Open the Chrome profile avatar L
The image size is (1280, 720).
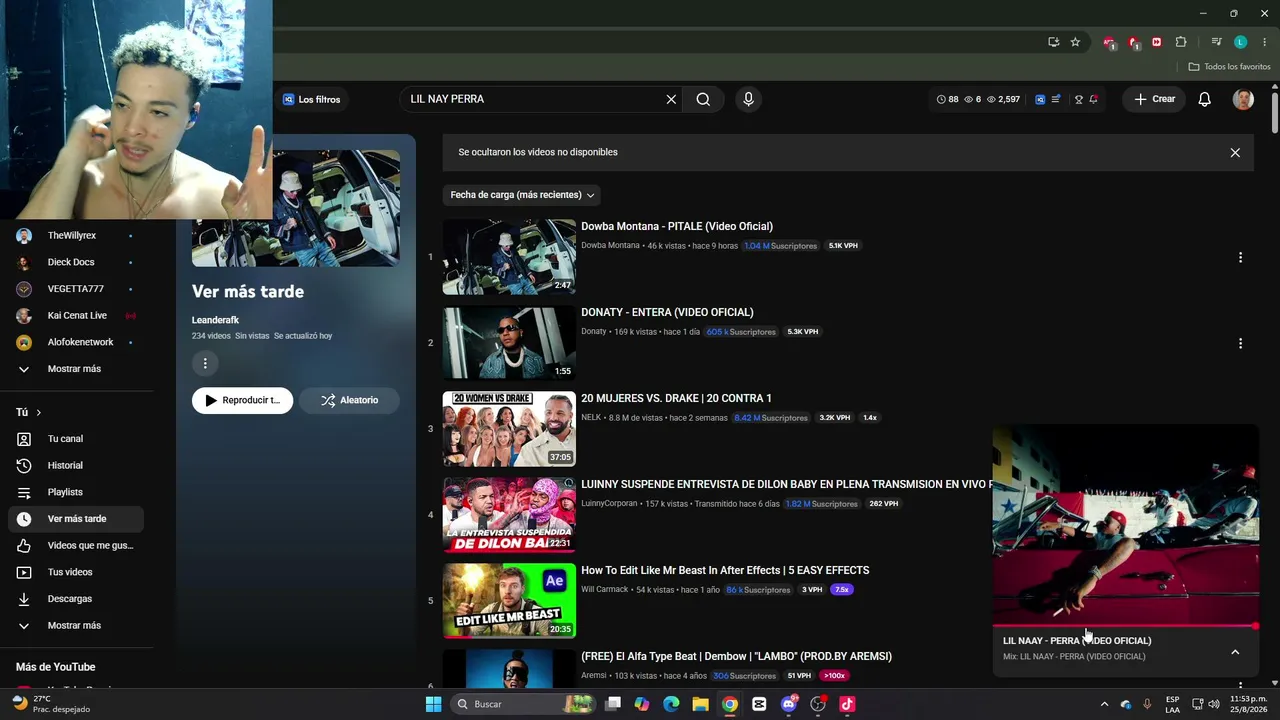click(1240, 42)
